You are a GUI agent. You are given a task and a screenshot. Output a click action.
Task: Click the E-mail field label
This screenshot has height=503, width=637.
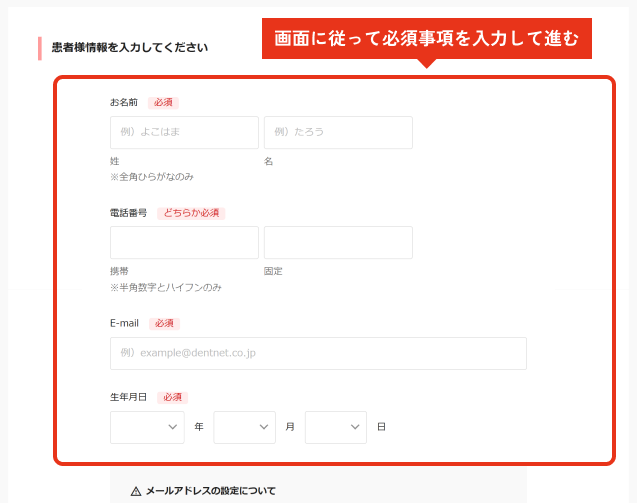coord(125,324)
